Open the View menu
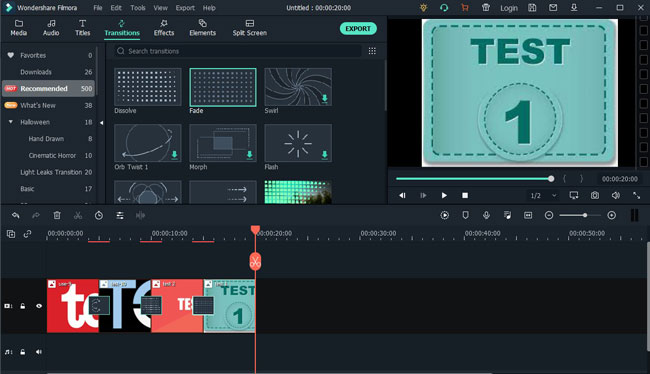Screen dimensions: 650x374 (160, 8)
